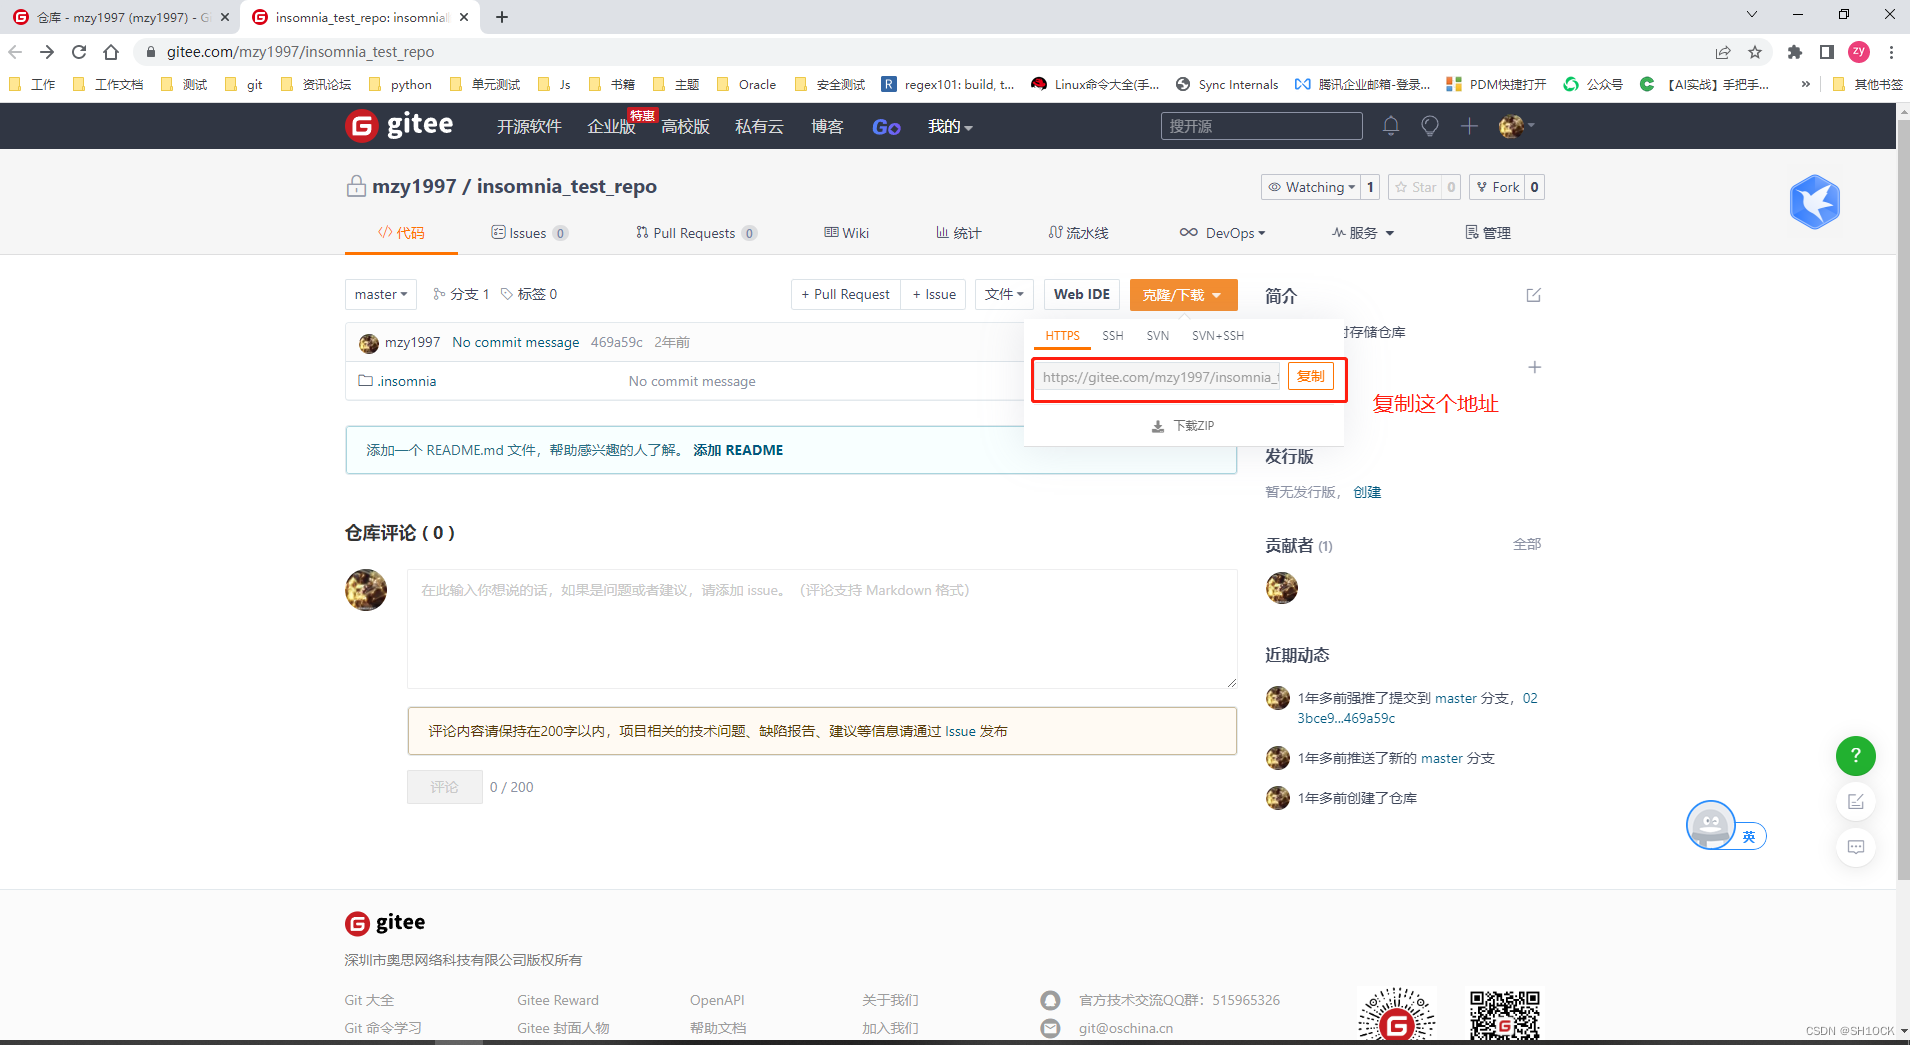Open the notifications bell icon

click(1390, 126)
